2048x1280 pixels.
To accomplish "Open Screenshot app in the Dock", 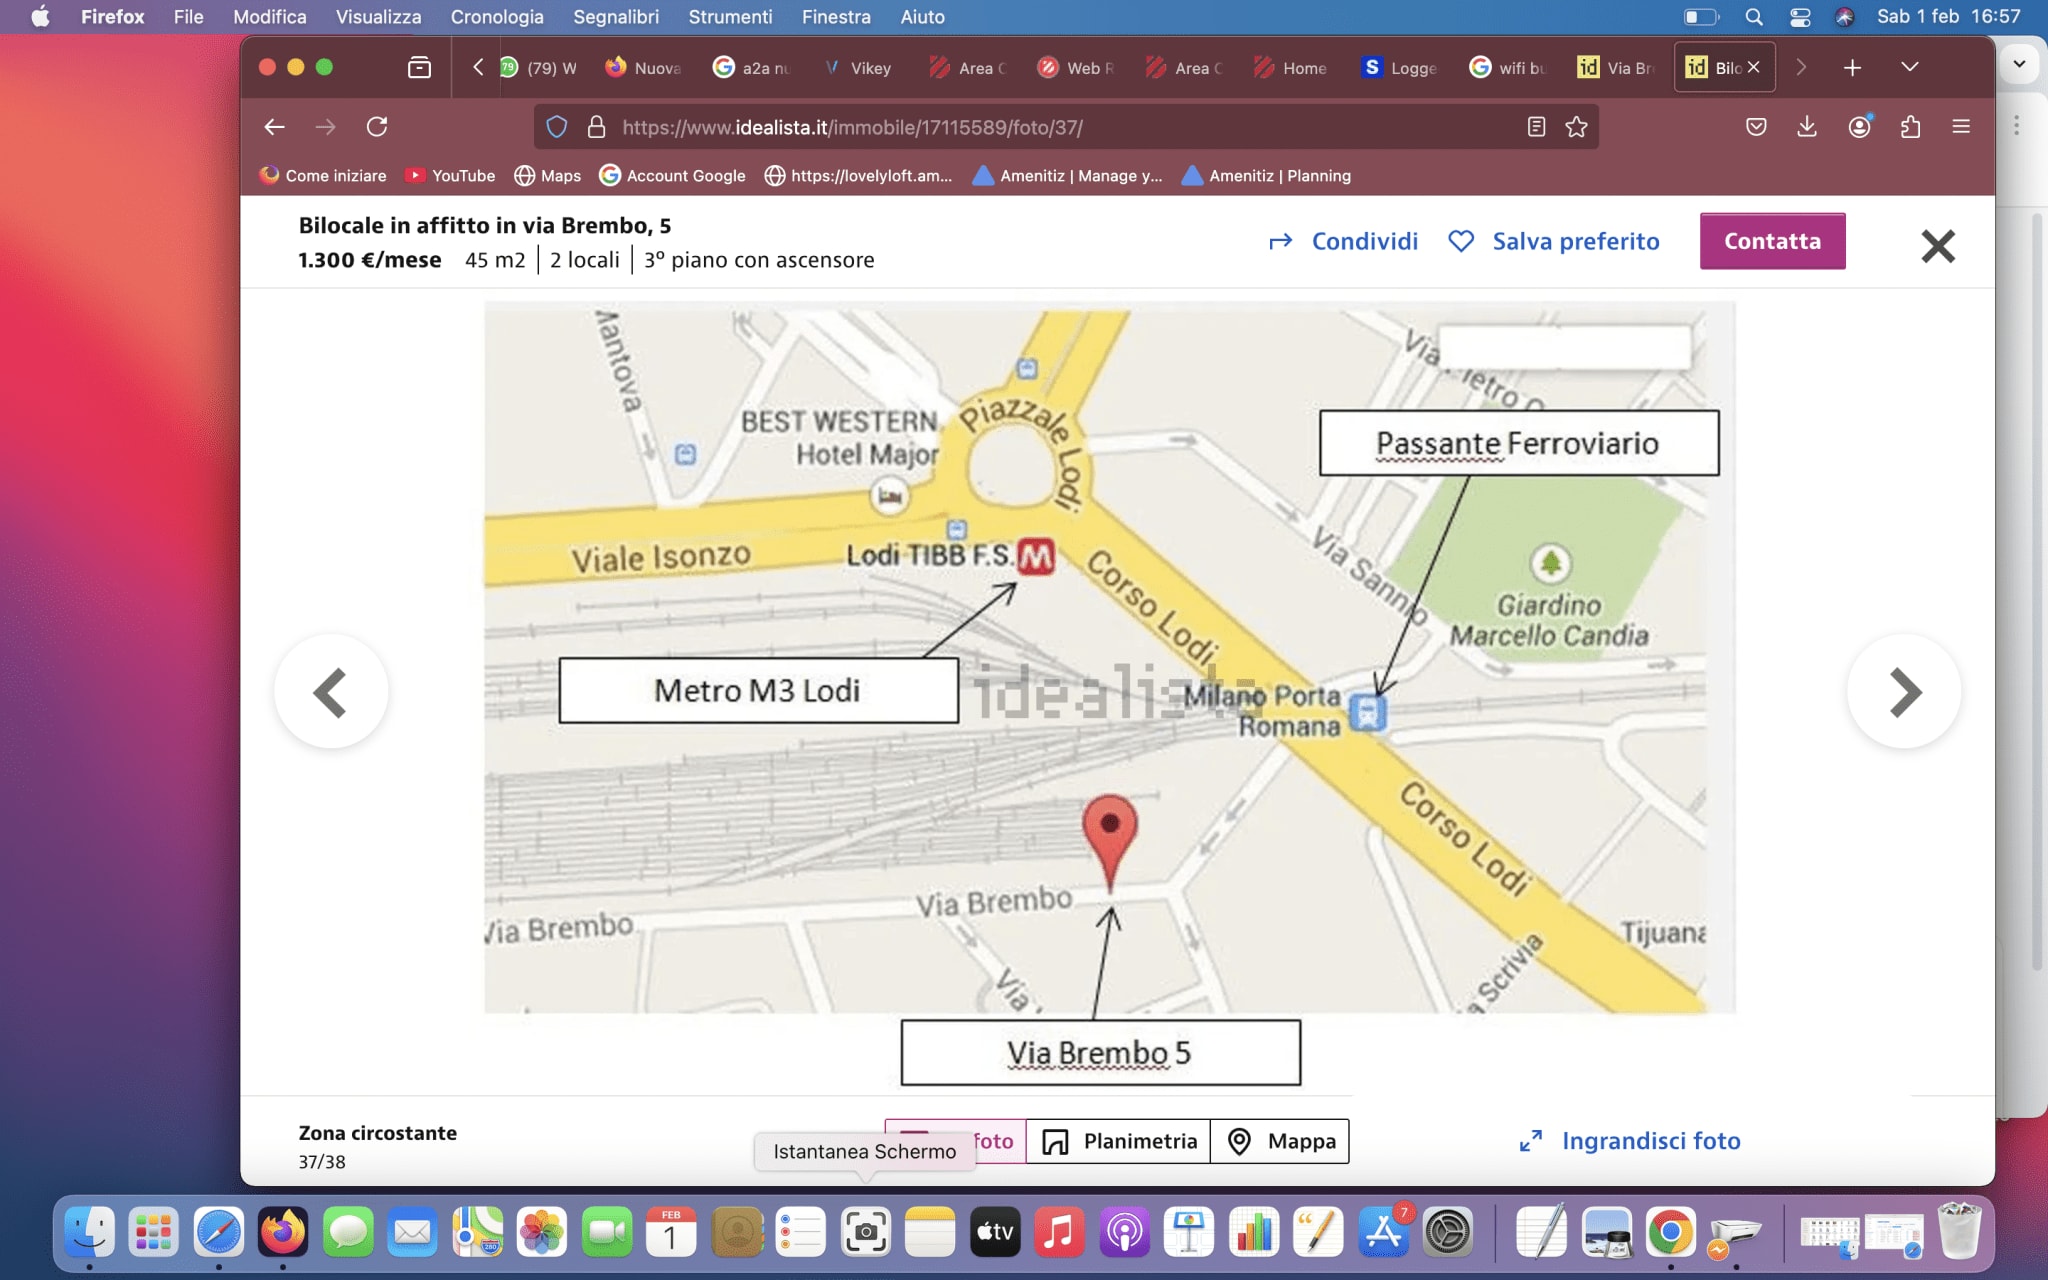I will [x=866, y=1232].
